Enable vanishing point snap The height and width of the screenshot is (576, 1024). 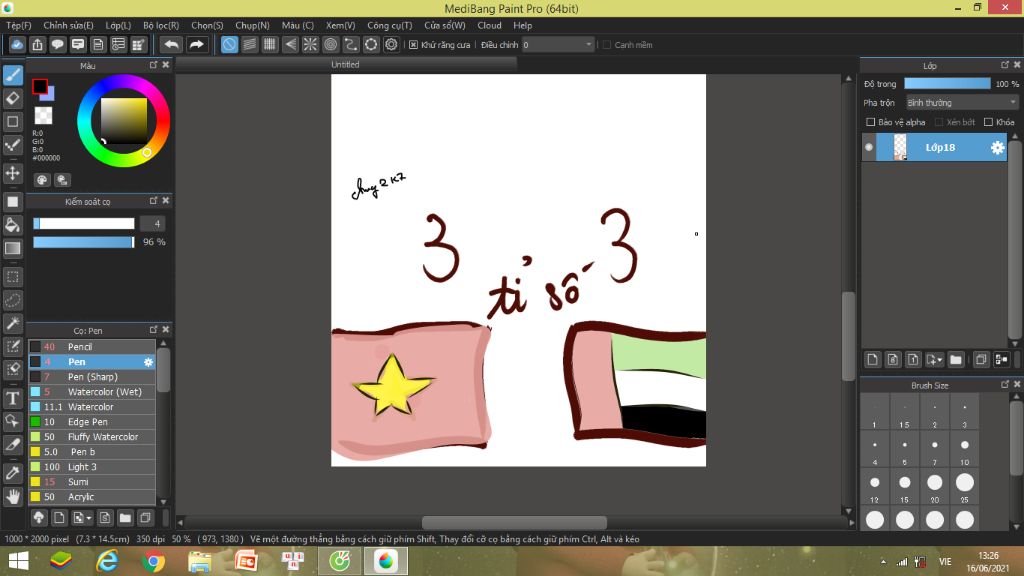290,44
